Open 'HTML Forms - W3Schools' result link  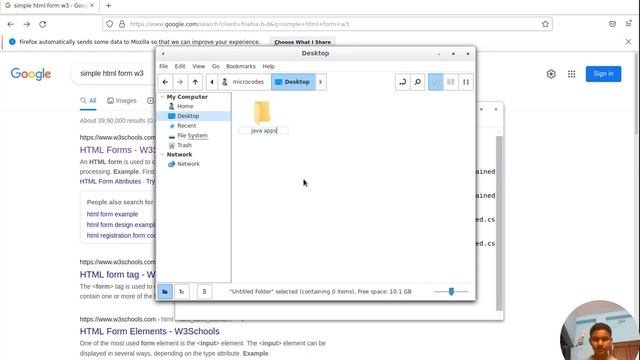click(118, 150)
